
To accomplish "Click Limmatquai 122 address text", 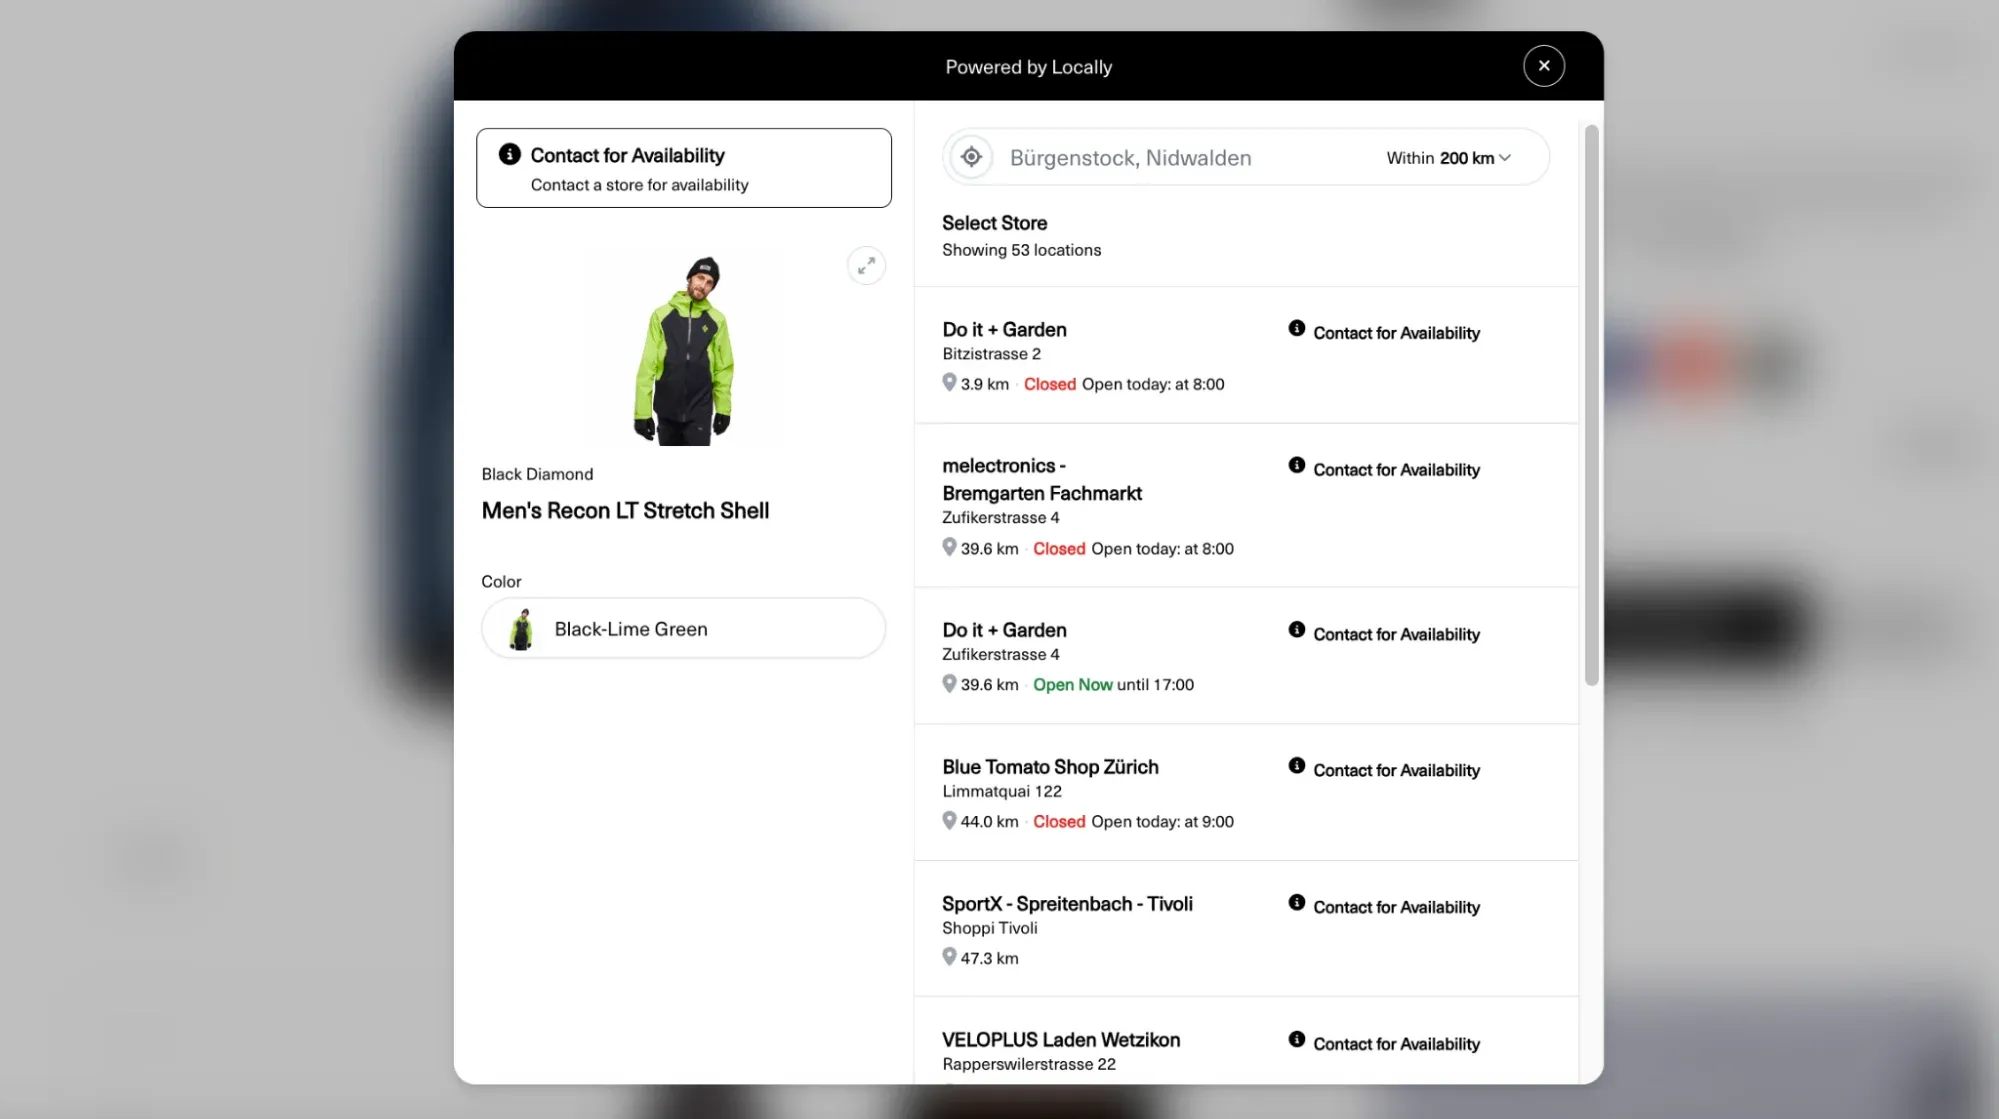I will click(x=1001, y=791).
